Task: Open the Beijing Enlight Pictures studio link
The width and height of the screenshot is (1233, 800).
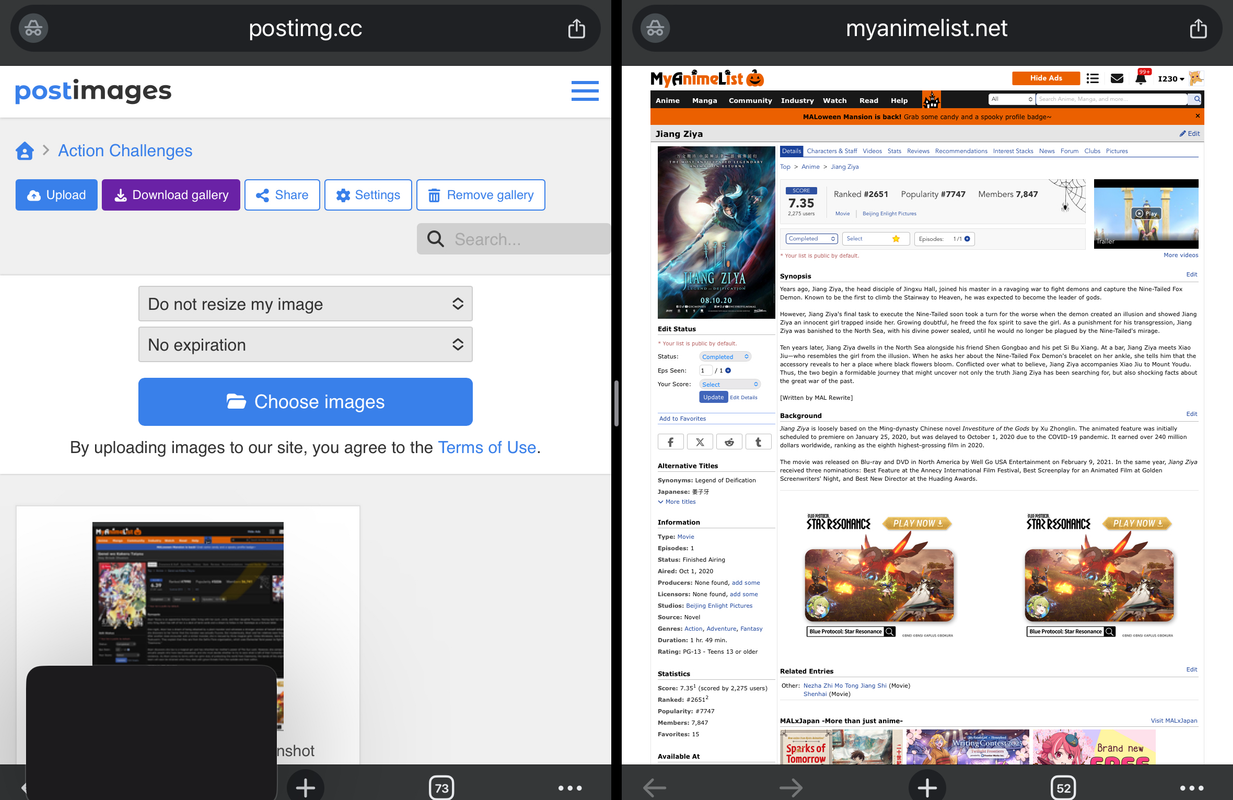Action: pyautogui.click(x=719, y=605)
